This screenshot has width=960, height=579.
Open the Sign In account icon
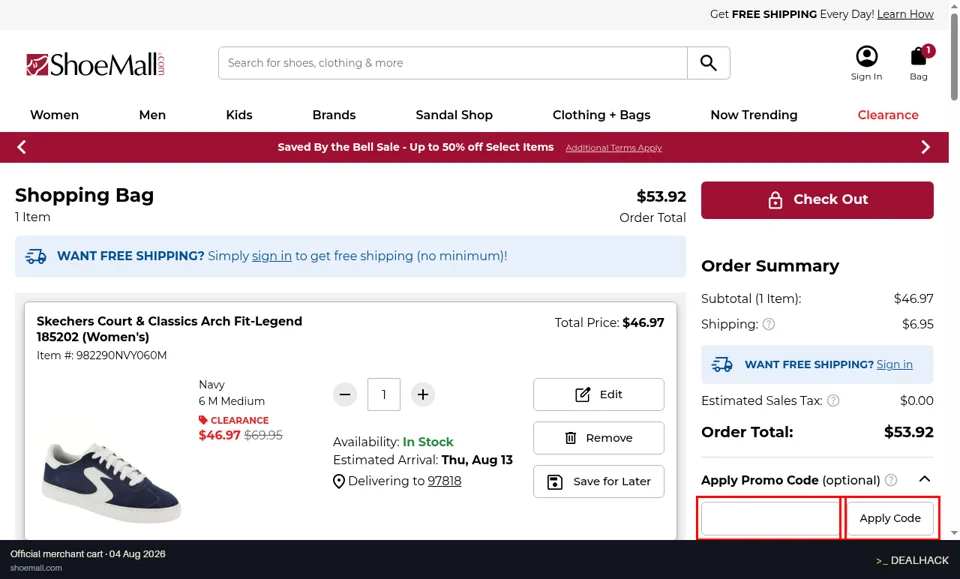[x=866, y=63]
